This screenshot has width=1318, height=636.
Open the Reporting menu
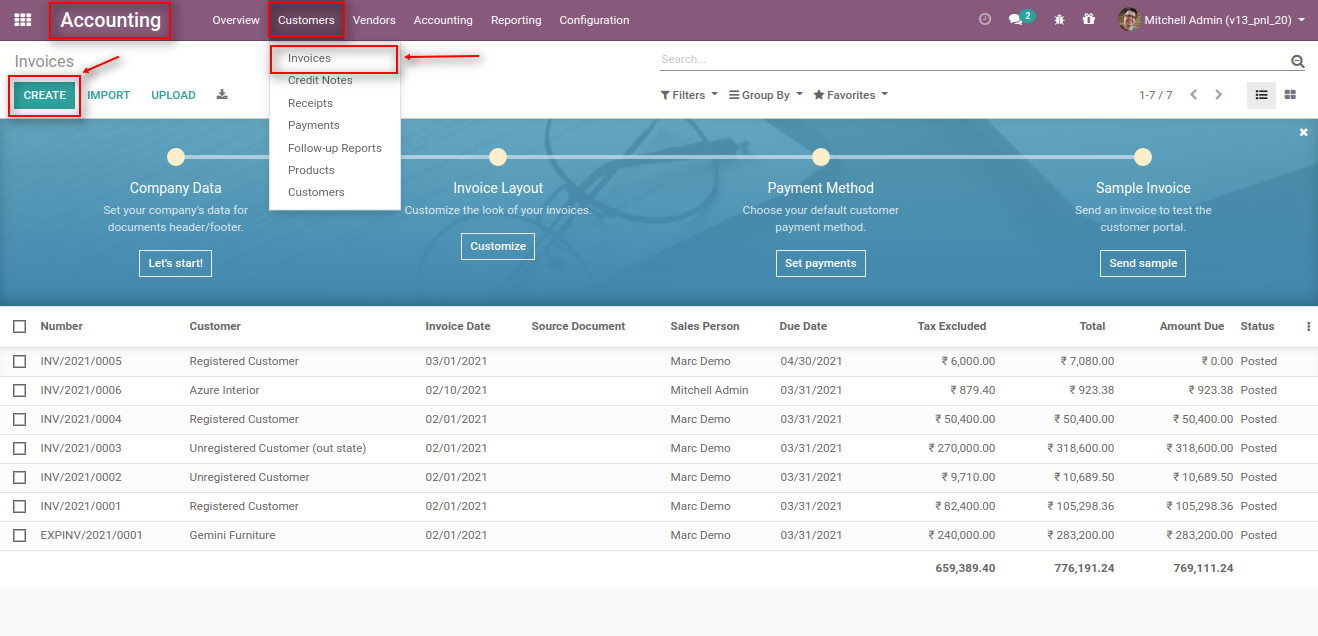[516, 19]
